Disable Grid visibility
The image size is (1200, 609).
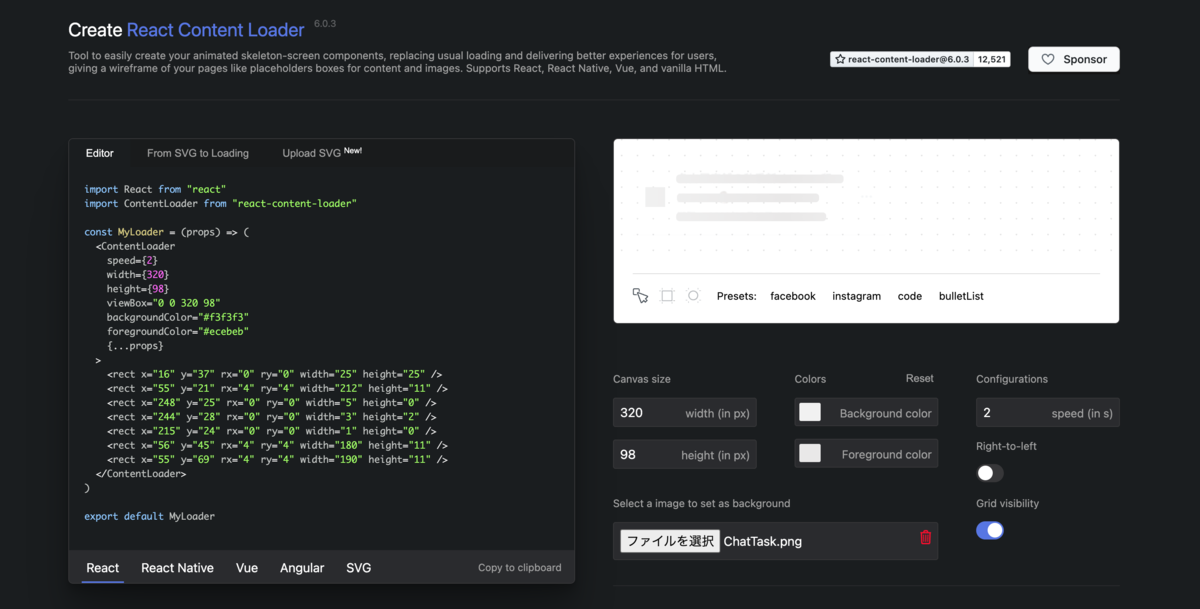click(x=990, y=530)
